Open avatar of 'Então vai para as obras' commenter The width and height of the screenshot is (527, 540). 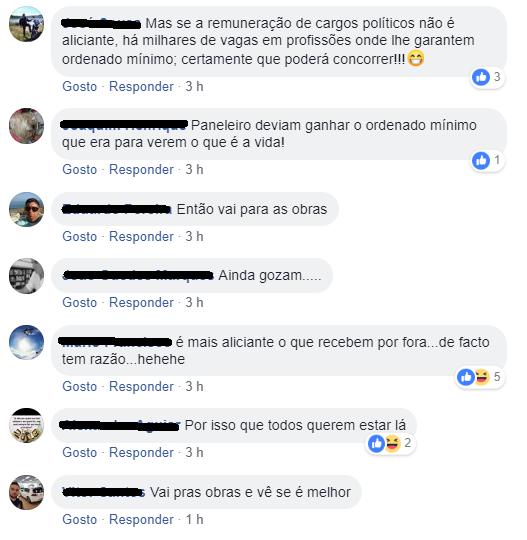(x=27, y=209)
